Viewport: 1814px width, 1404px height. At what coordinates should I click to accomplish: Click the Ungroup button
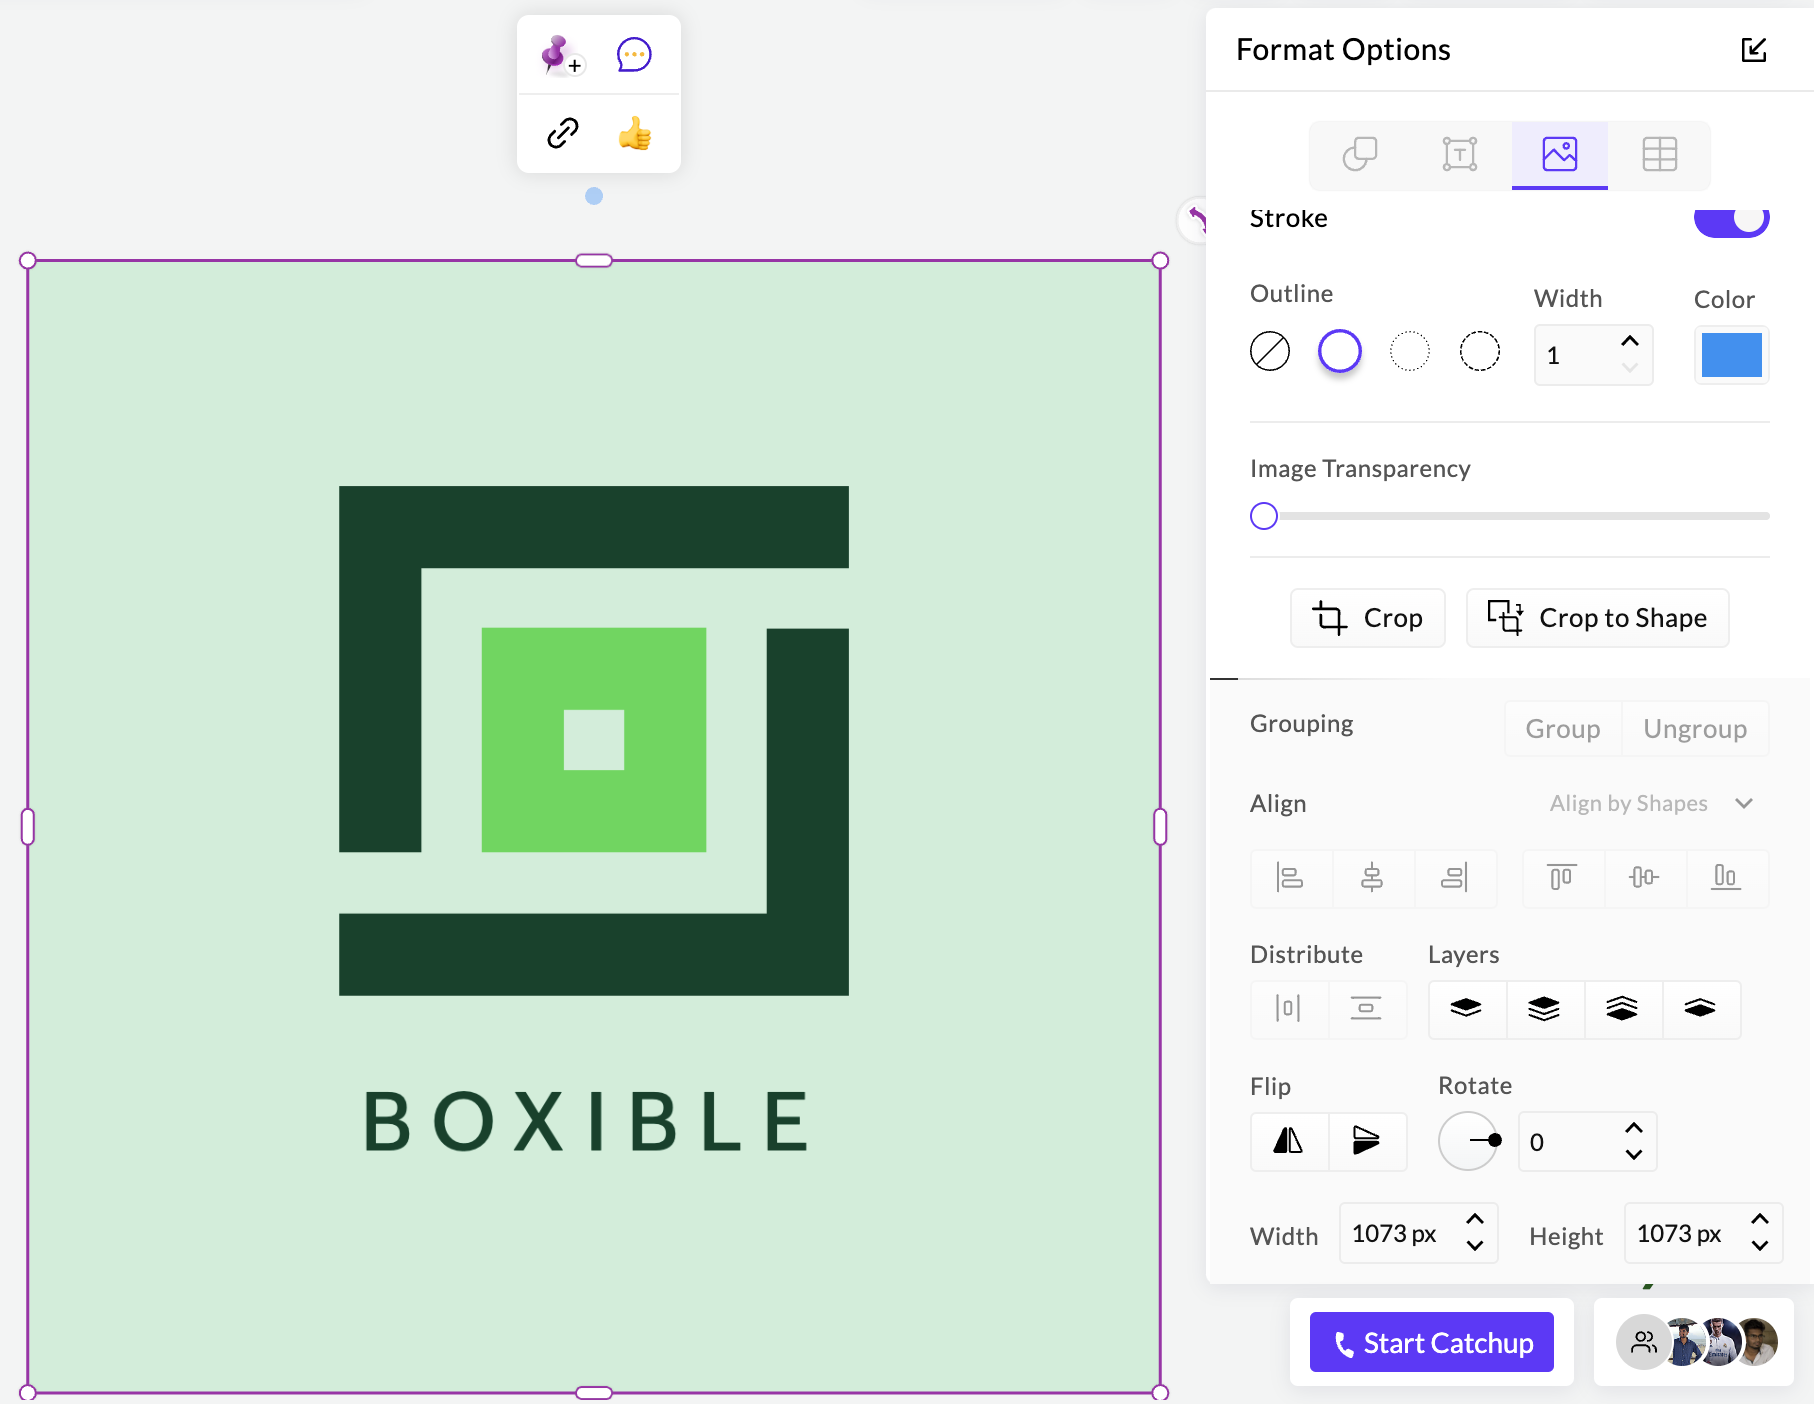point(1695,729)
